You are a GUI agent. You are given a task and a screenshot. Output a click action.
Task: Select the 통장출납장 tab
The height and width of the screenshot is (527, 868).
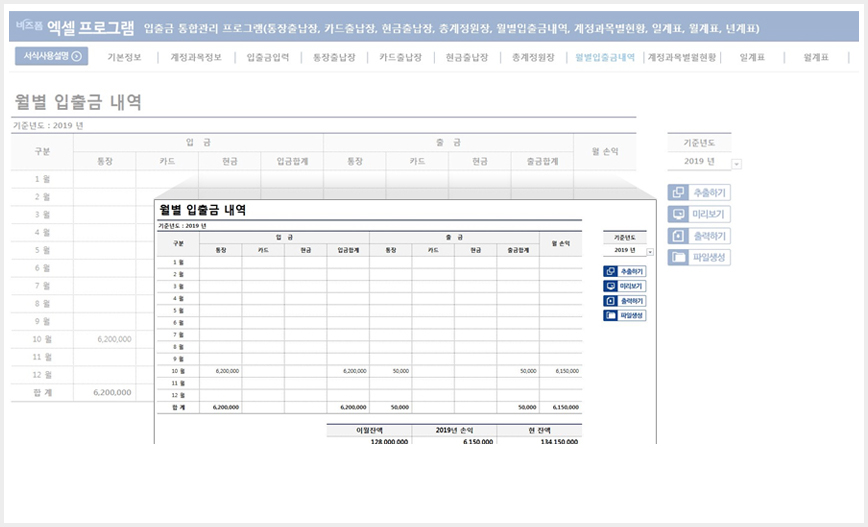[x=334, y=57]
